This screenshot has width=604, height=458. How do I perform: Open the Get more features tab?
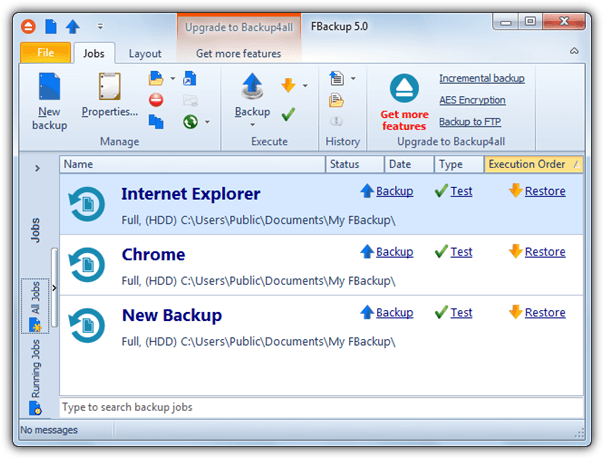(x=238, y=54)
